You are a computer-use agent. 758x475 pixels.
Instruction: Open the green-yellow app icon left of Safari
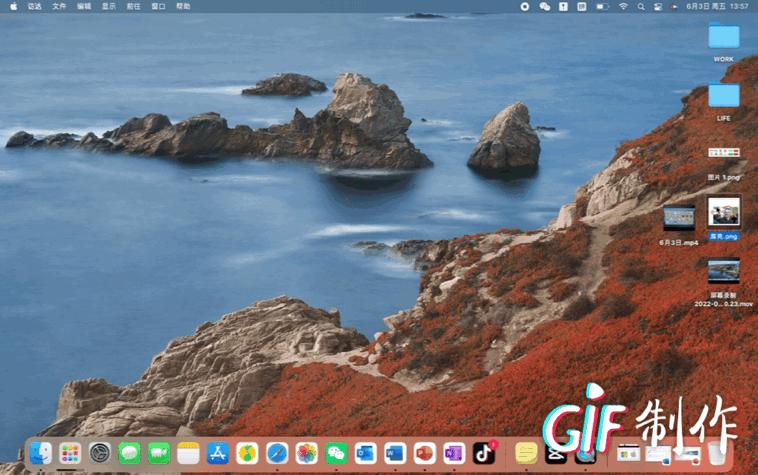coord(248,453)
